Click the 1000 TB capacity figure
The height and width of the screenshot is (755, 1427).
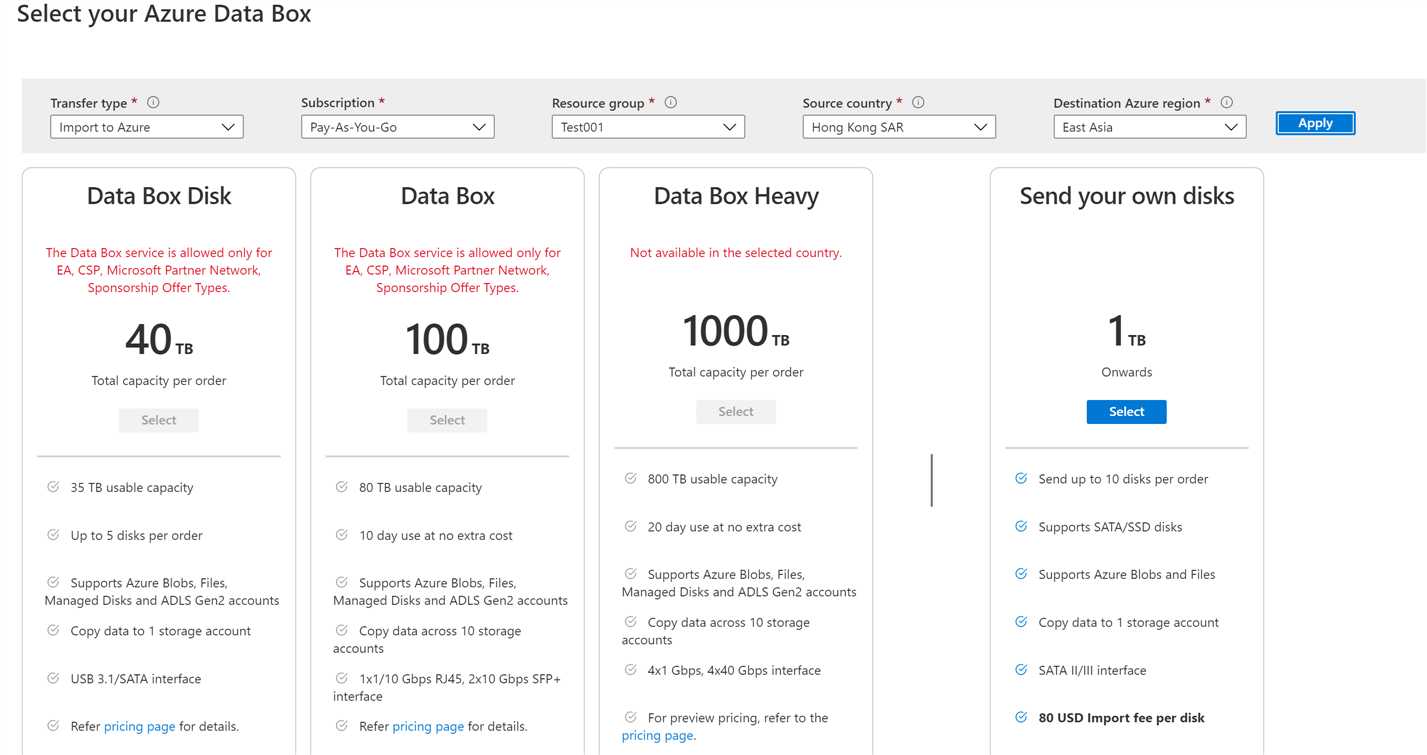click(736, 331)
